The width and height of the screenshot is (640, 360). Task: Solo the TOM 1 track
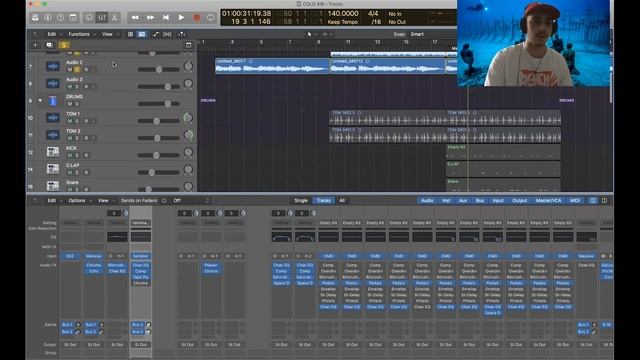coord(77,121)
